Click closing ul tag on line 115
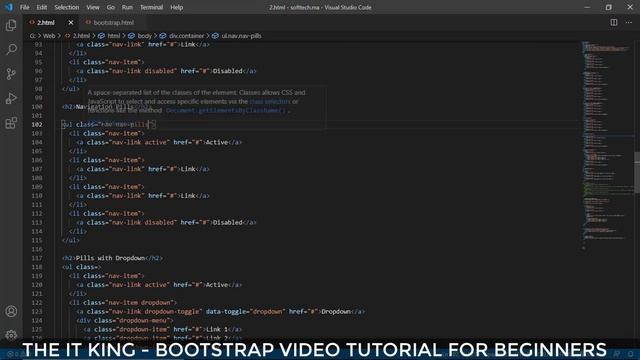 tap(71, 240)
